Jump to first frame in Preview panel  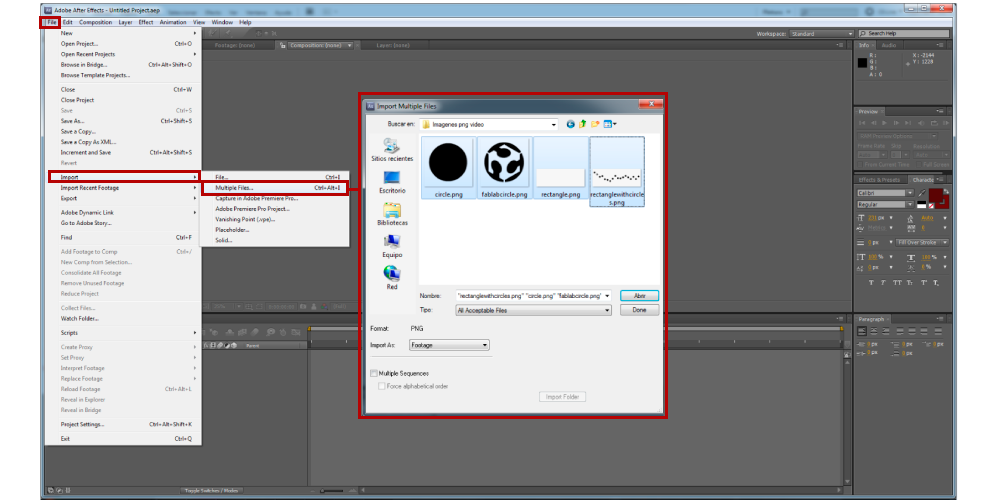[x=862, y=123]
